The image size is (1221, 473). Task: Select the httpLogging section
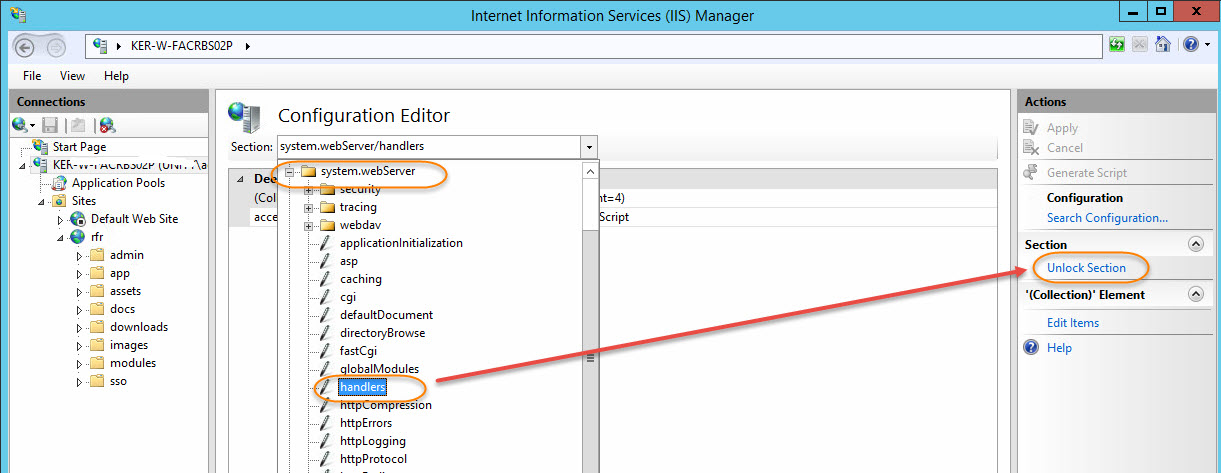[x=373, y=441]
